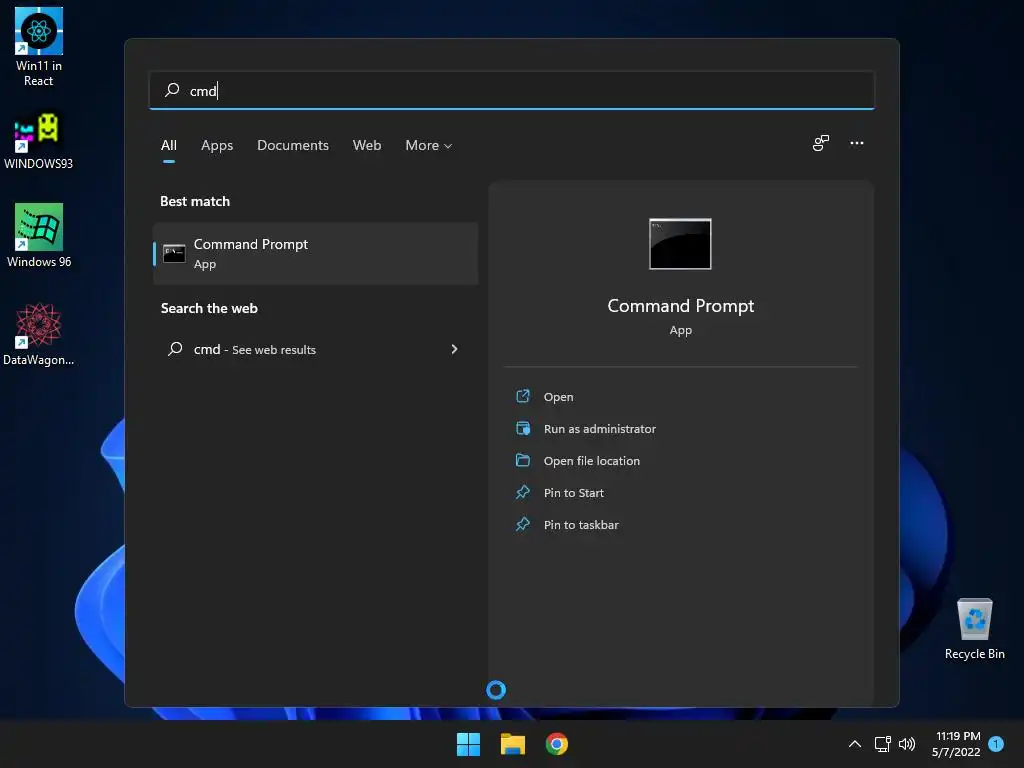
Task: Click the web search magnifier icon
Action: pyautogui.click(x=175, y=349)
